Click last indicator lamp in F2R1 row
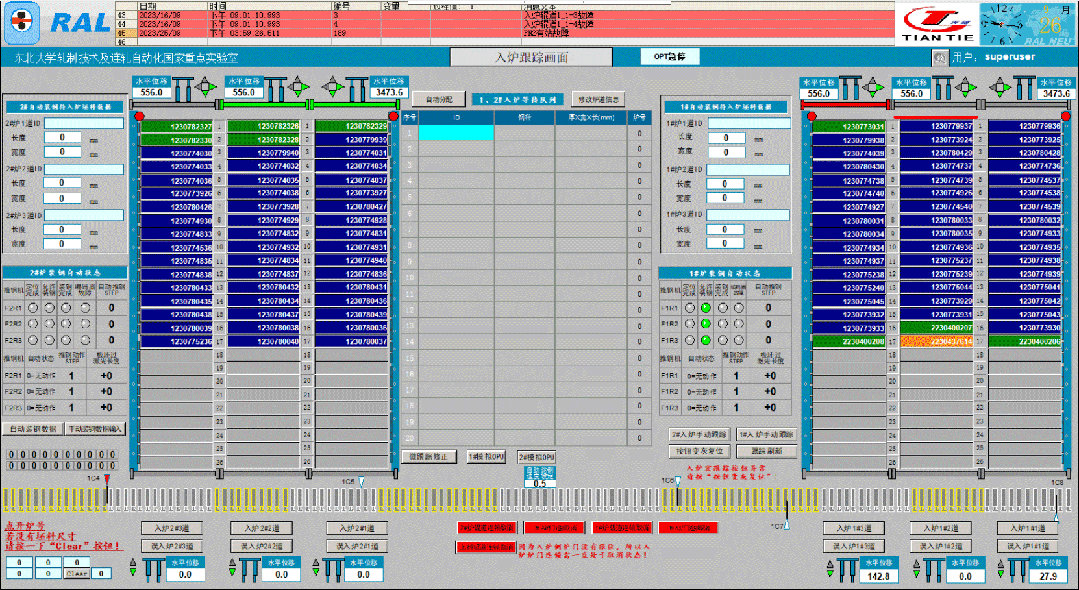Screen dimensions: 1079x590 coord(85,308)
